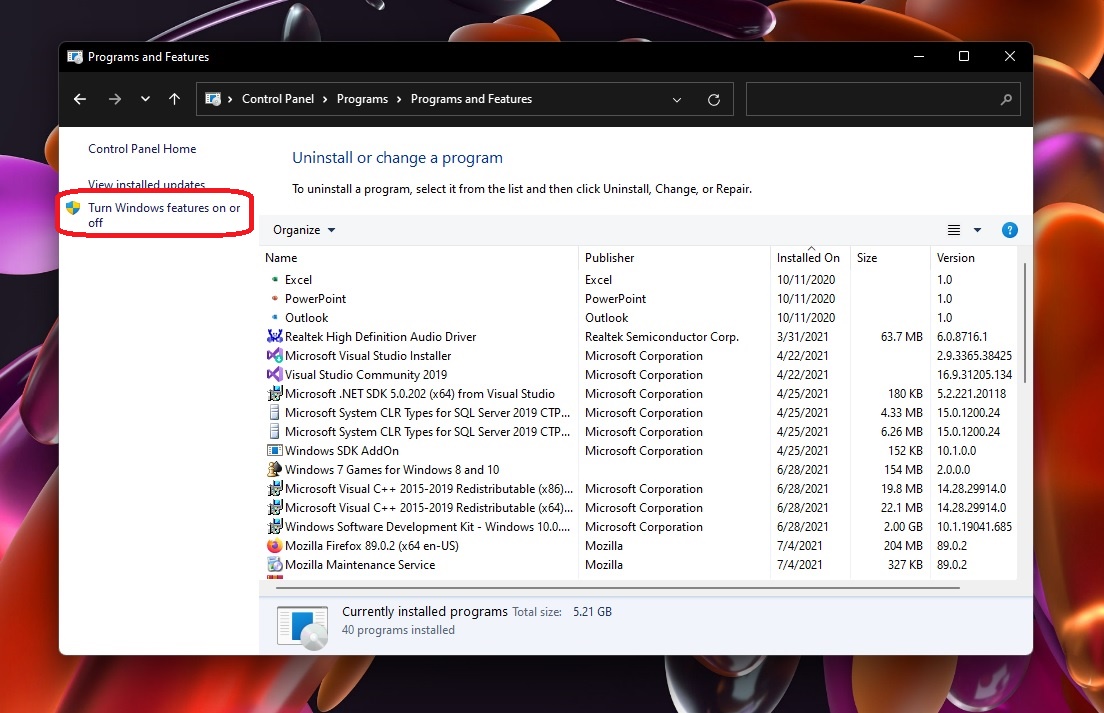Viewport: 1104px width, 713px height.
Task: Select Windows Software Development Kit icon
Action: (275, 526)
